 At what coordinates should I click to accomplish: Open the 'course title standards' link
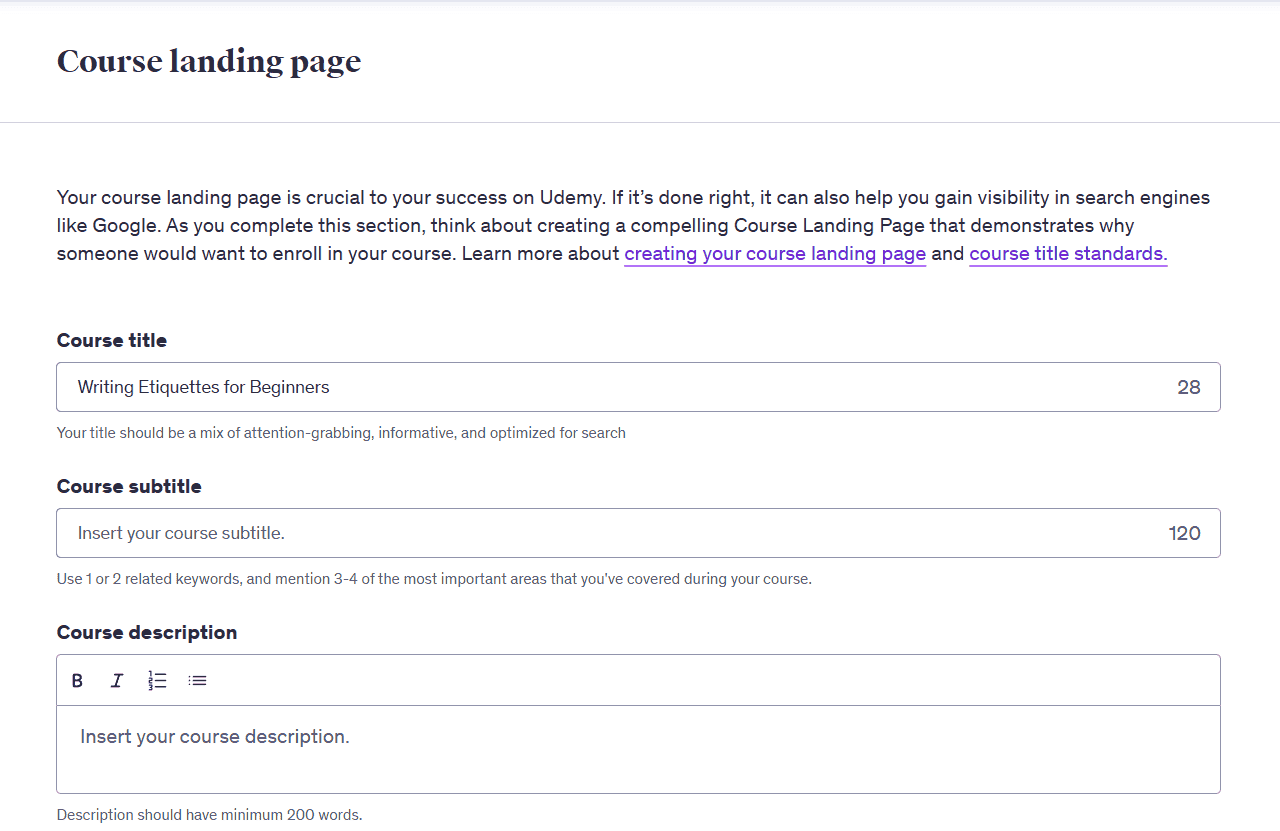click(x=1068, y=254)
